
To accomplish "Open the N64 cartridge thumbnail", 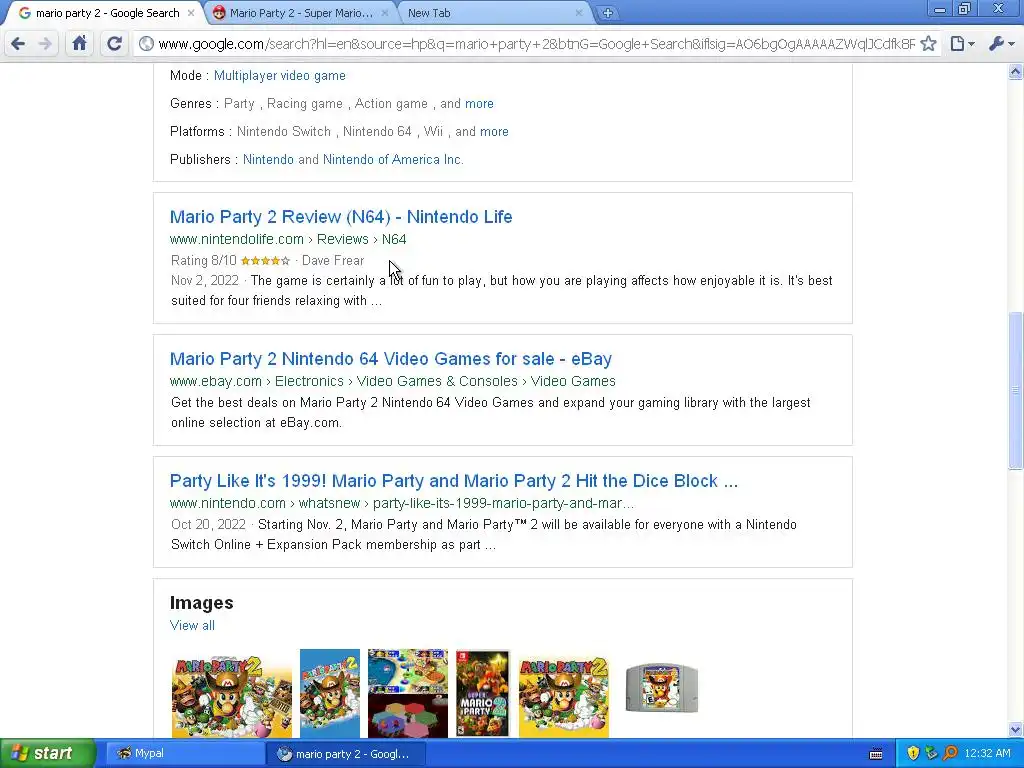I will [x=662, y=688].
